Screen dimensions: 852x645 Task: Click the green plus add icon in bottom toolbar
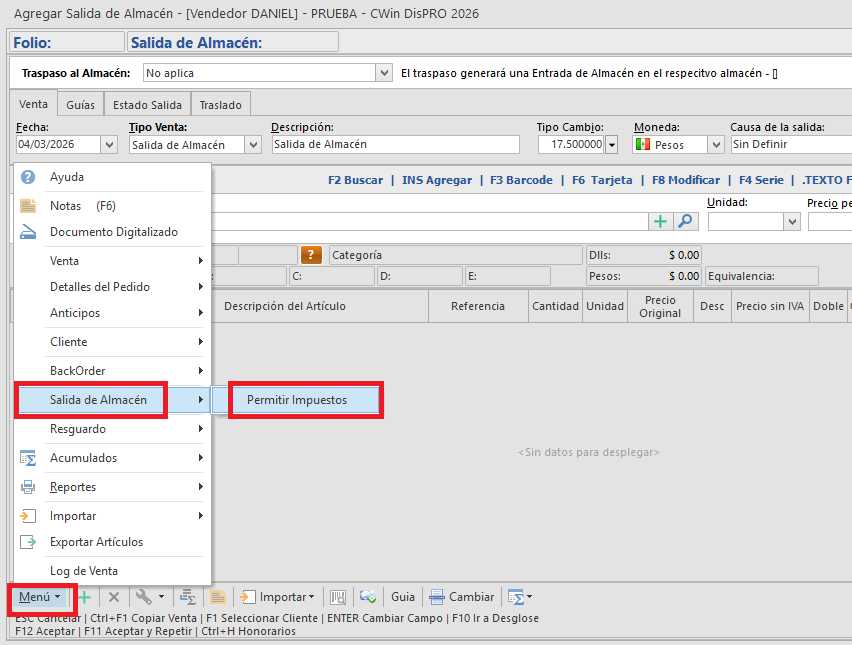(x=85, y=597)
